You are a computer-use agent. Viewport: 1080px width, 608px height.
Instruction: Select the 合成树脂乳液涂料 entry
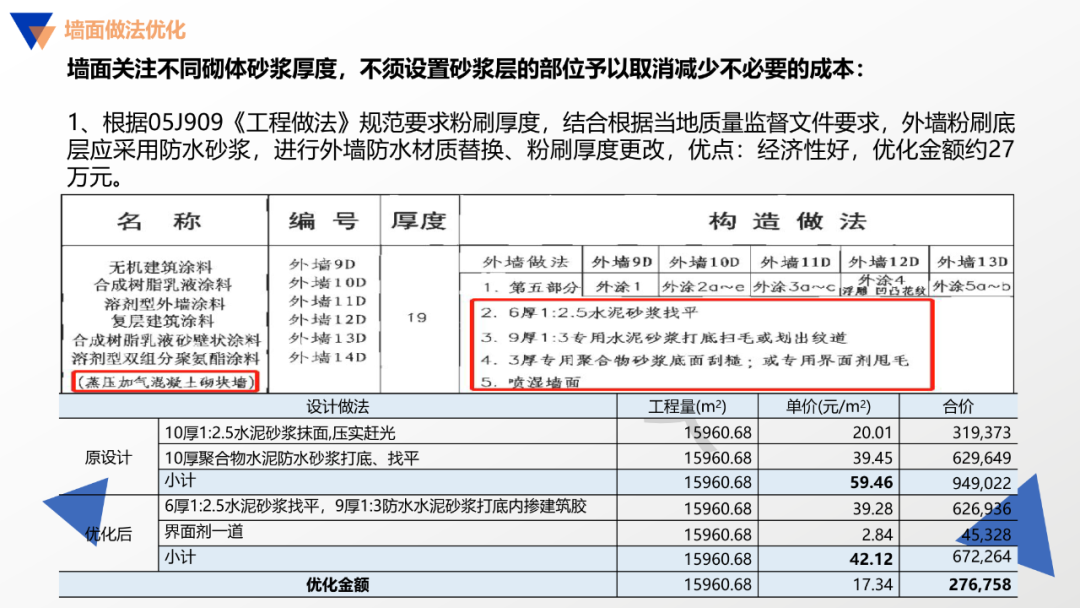(163, 284)
